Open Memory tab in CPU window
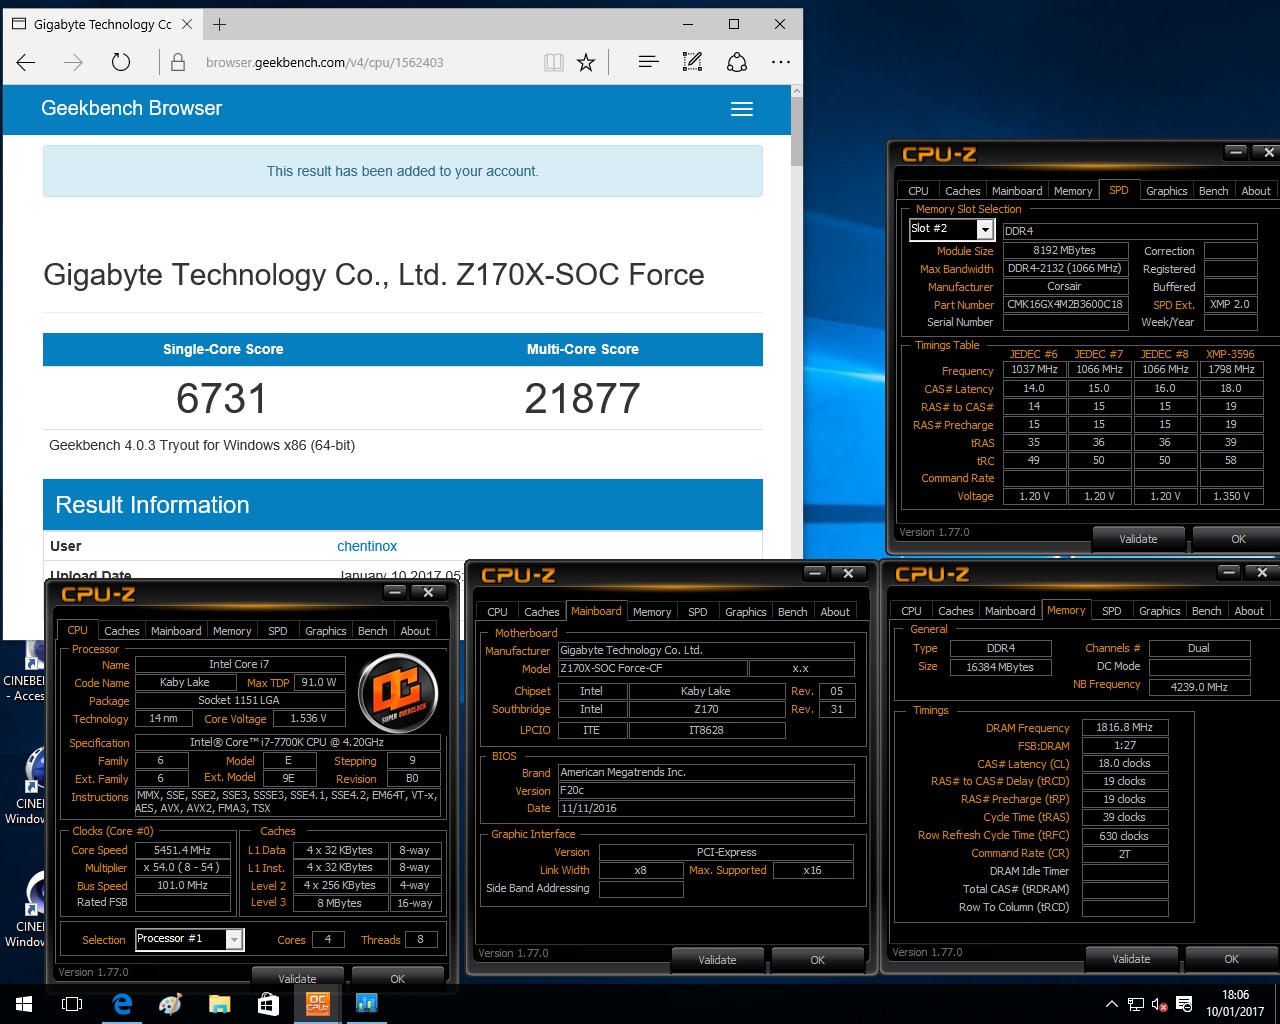 232,631
